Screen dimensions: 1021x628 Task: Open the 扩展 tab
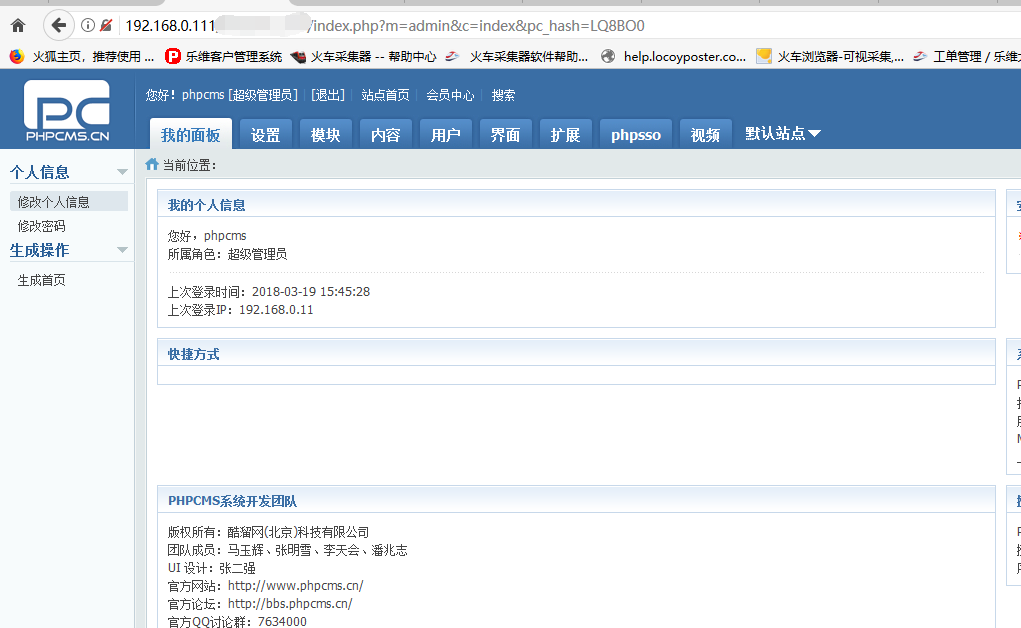click(565, 135)
